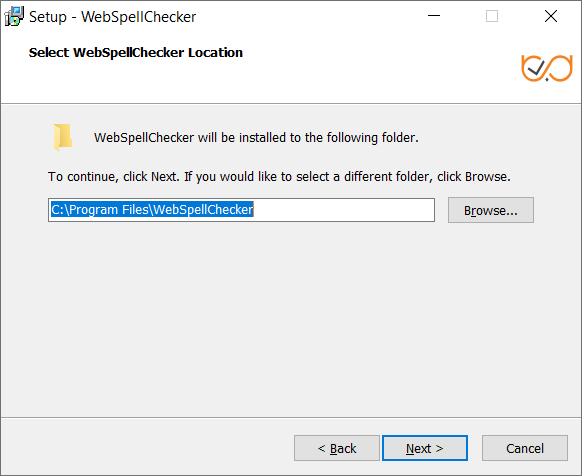Click the 'To continue, click Next' instruction text

tap(114, 177)
